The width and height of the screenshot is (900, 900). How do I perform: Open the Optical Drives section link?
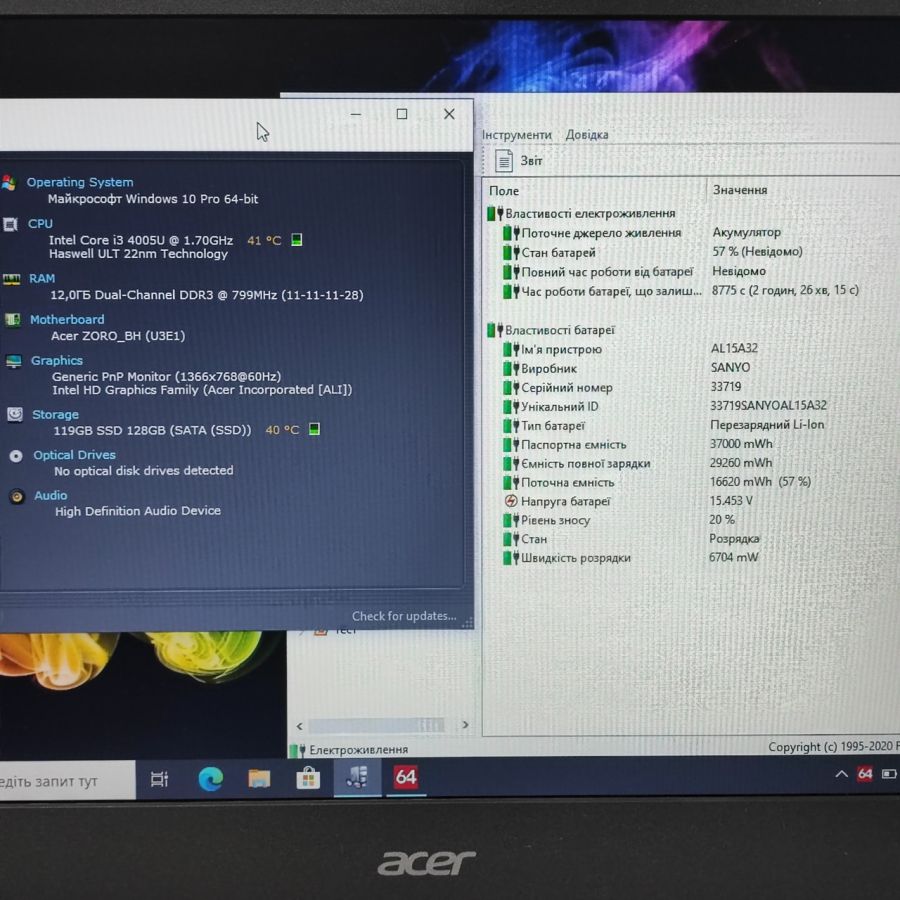(74, 455)
